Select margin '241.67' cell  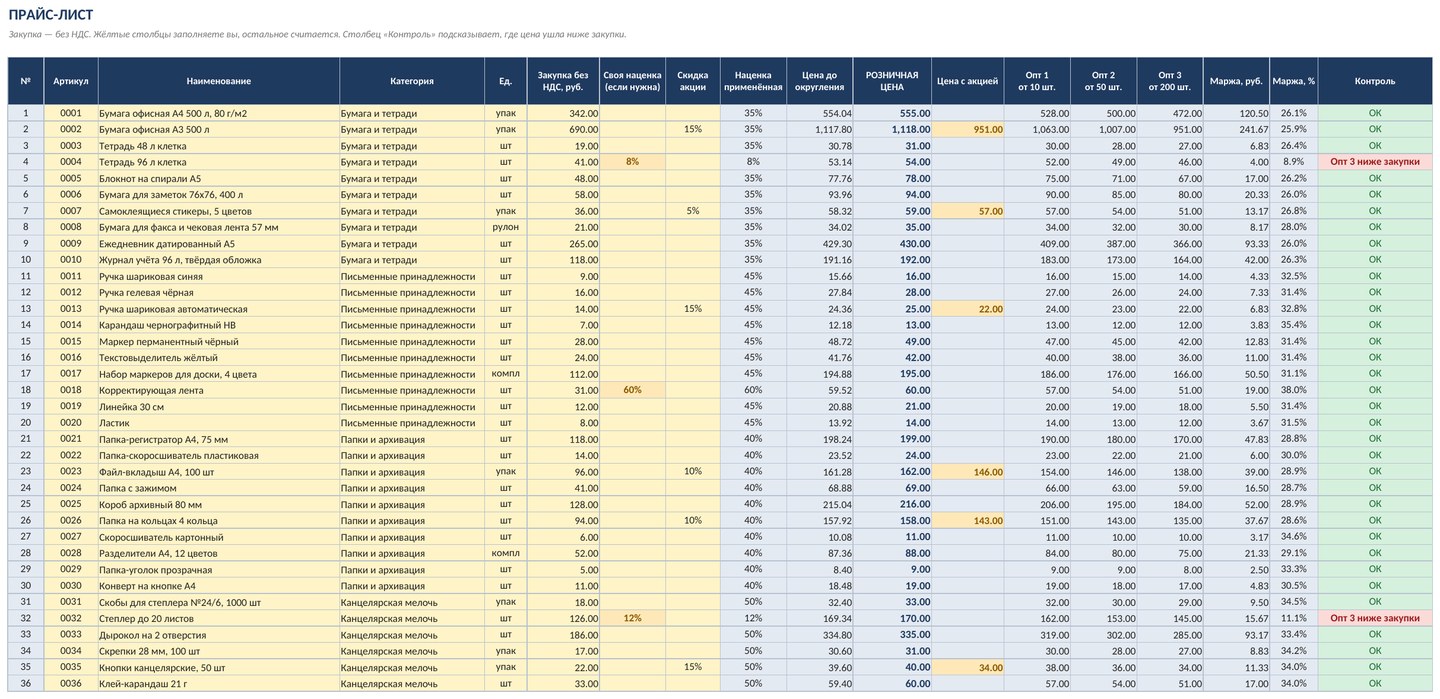tap(1236, 129)
